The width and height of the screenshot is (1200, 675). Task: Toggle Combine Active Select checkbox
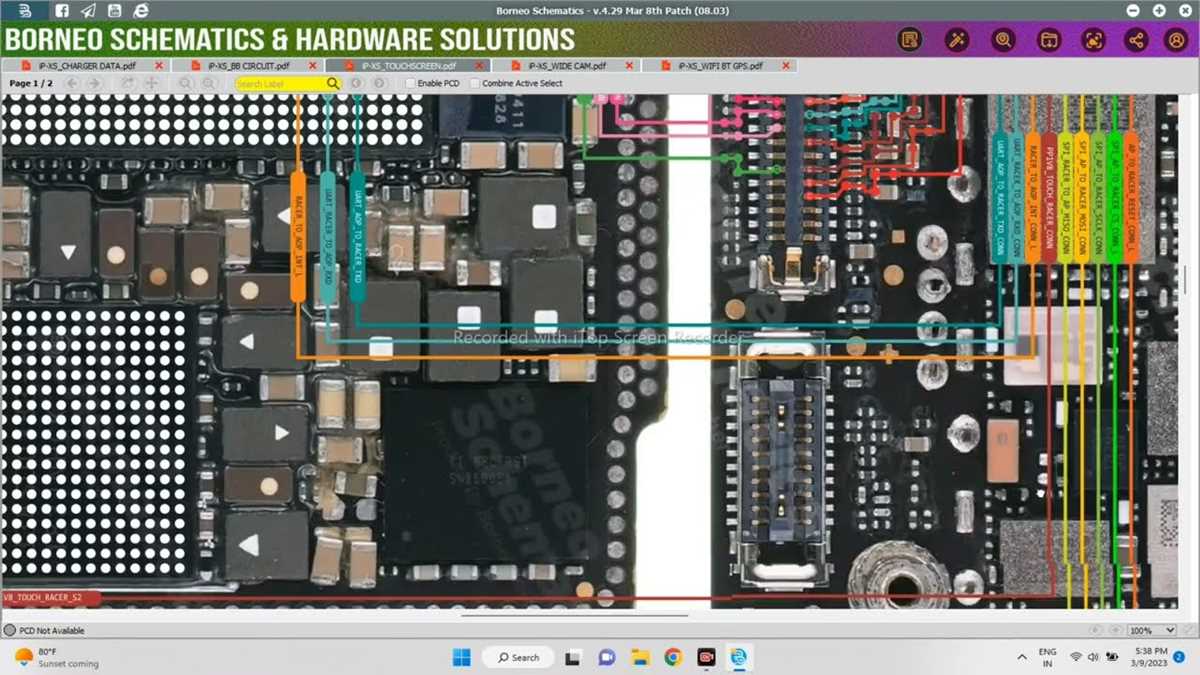point(475,84)
